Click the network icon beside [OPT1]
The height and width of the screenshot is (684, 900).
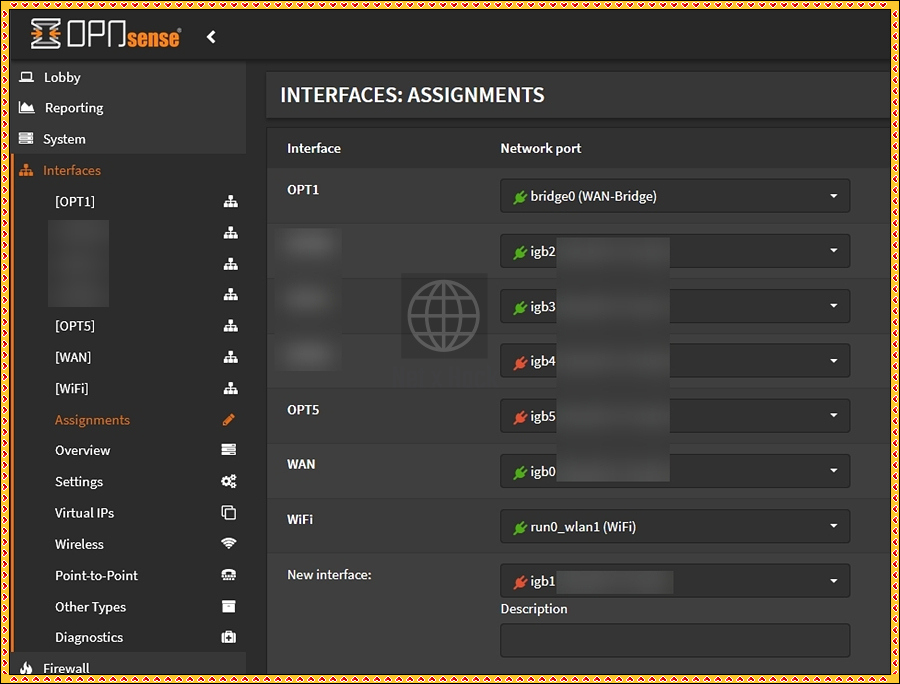pos(230,202)
